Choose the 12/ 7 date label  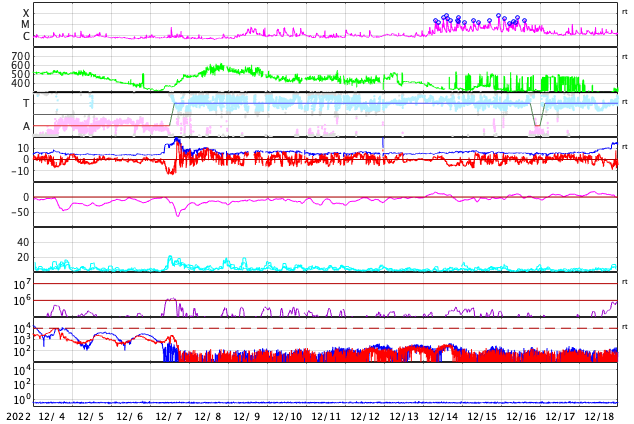(x=169, y=417)
